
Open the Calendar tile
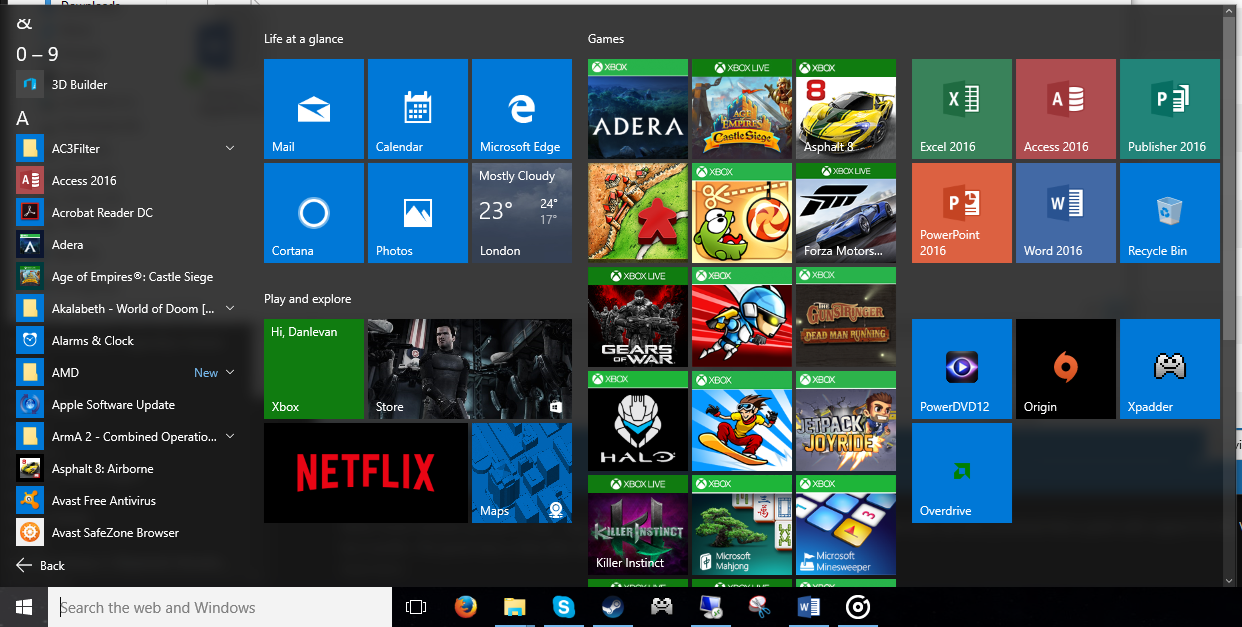tap(418, 109)
